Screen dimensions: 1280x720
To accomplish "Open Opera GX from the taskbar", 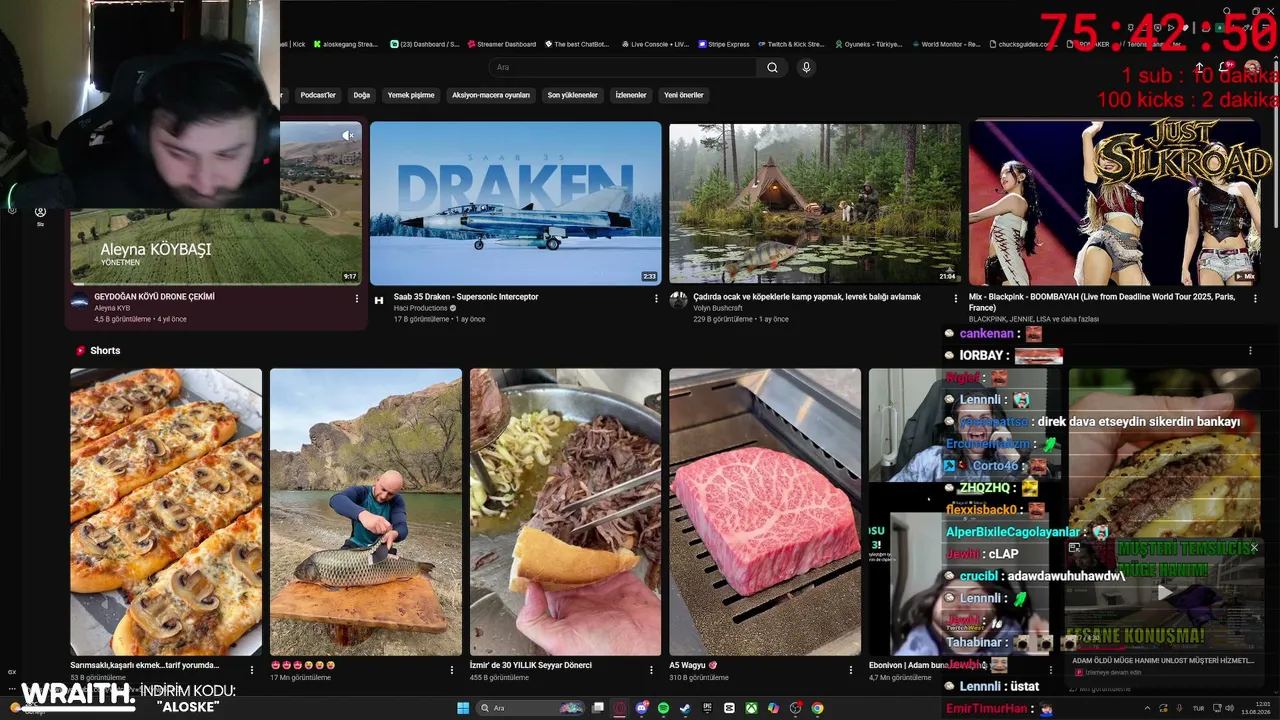I will (620, 708).
